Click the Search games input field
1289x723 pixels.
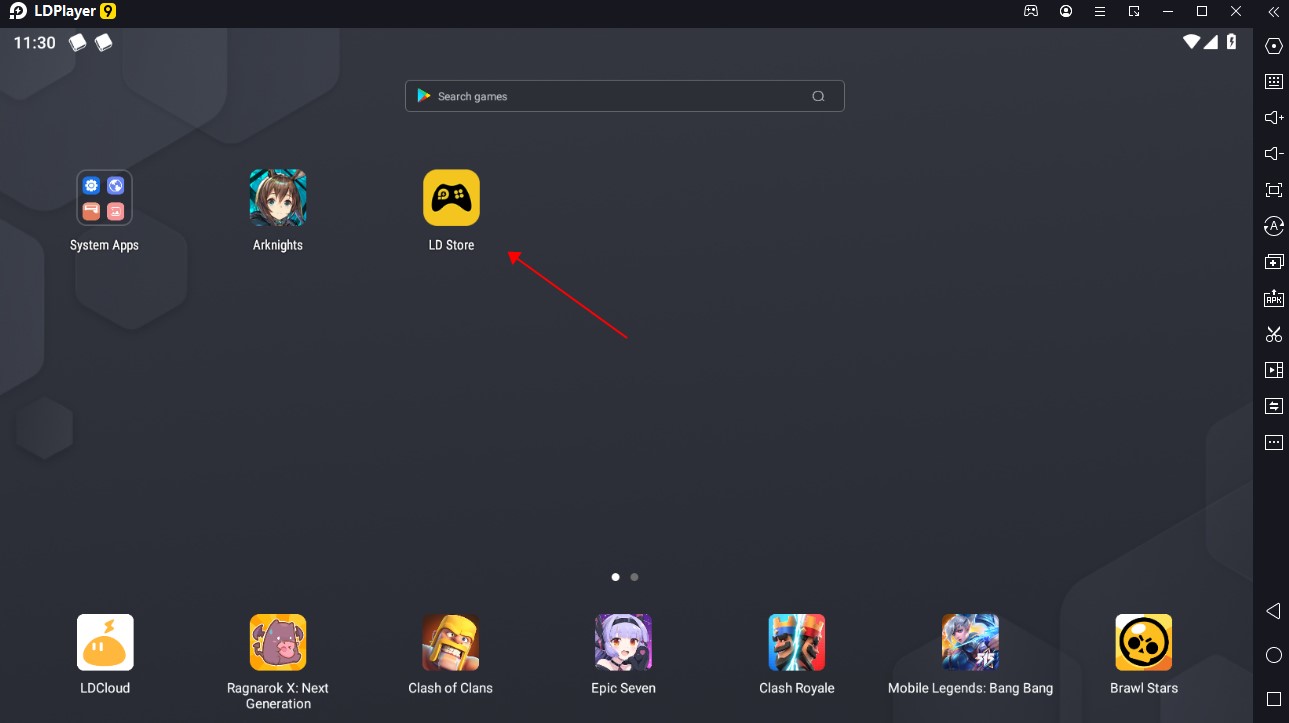point(625,96)
